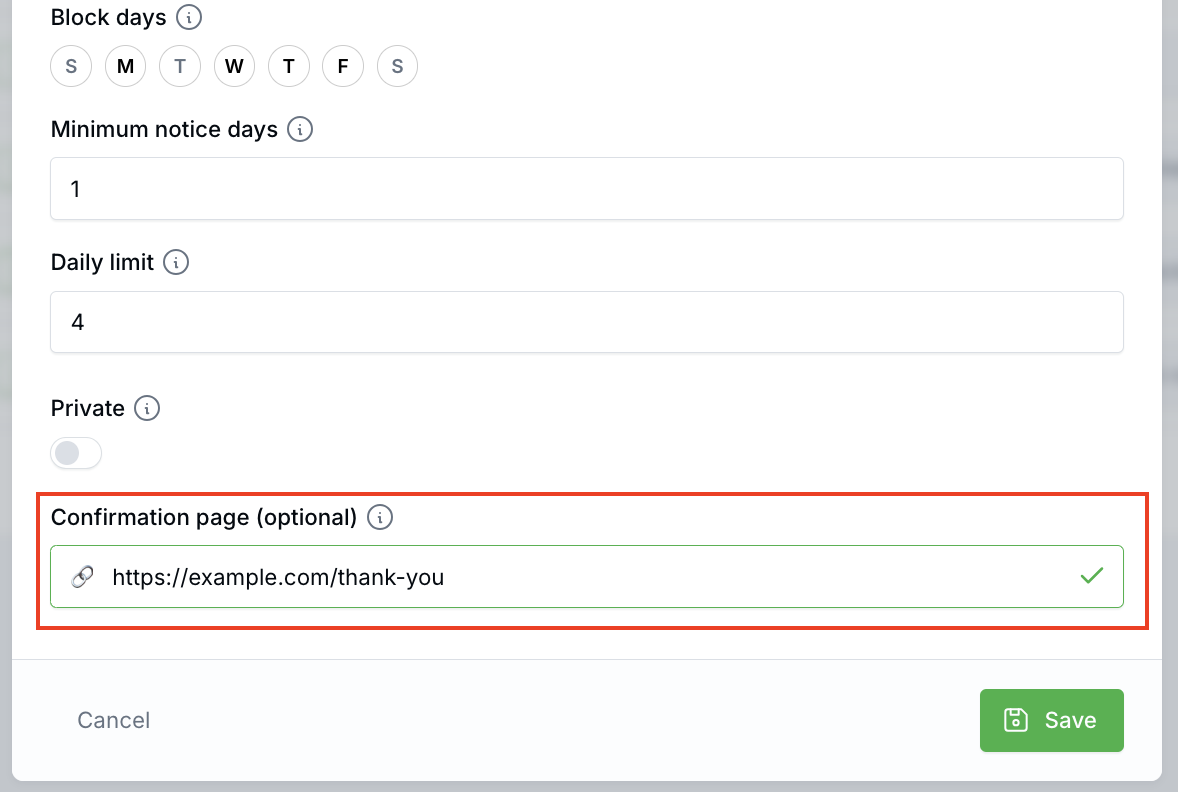Viewport: 1178px width, 792px height.
Task: Focus the Daily limit input field
Action: point(586,322)
